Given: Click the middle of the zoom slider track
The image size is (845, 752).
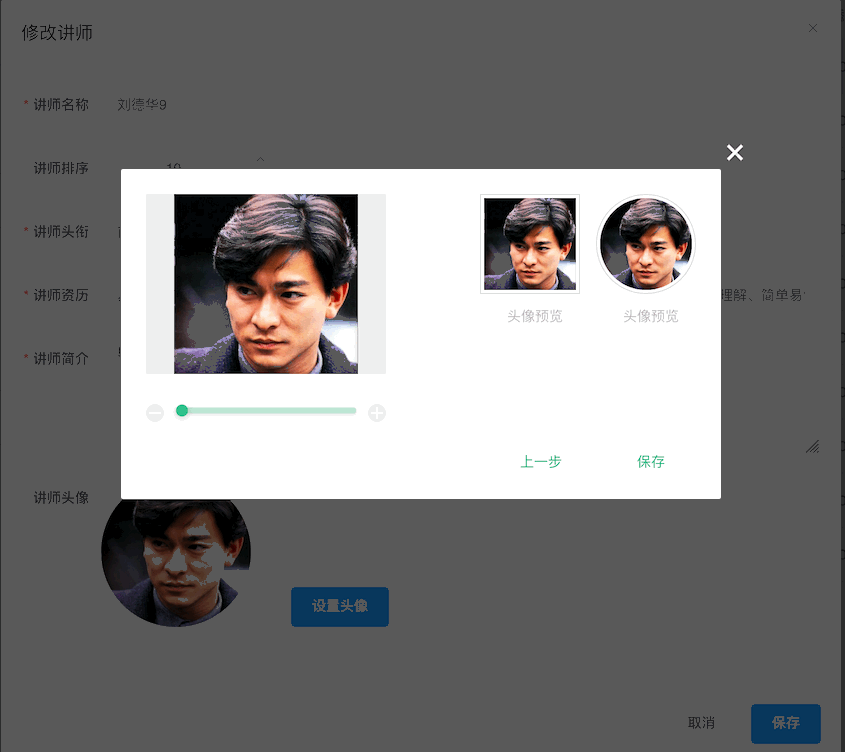Looking at the screenshot, I should 266,411.
